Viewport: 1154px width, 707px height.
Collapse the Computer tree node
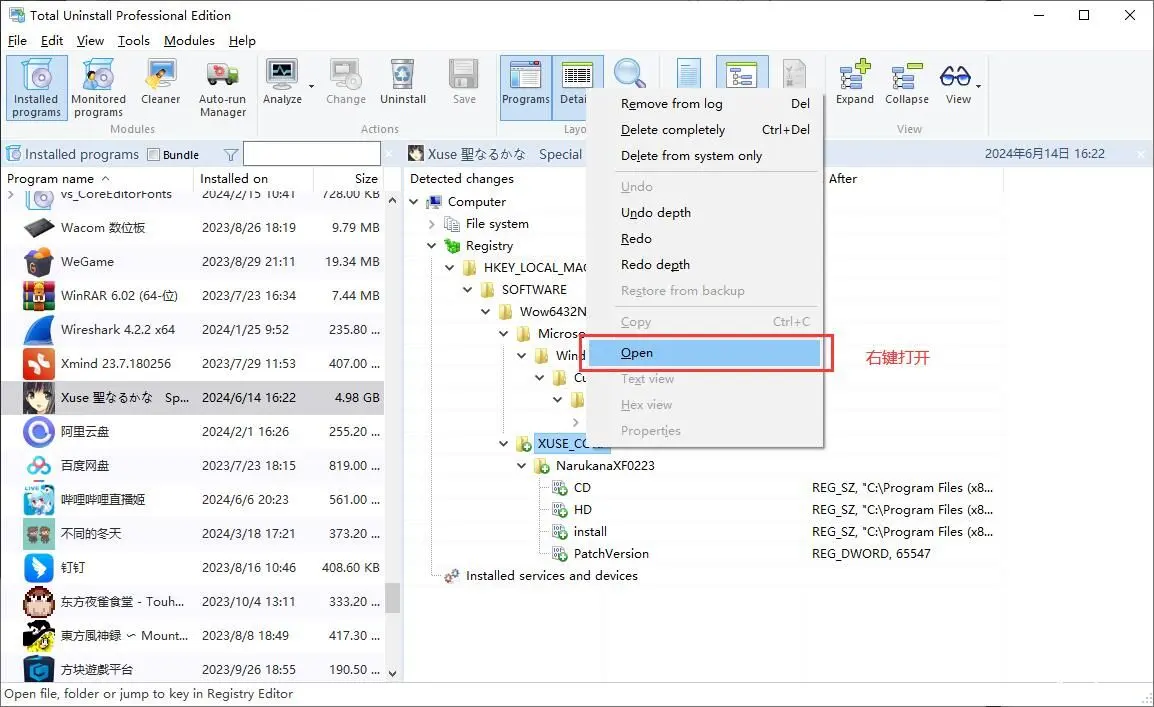[x=414, y=202]
